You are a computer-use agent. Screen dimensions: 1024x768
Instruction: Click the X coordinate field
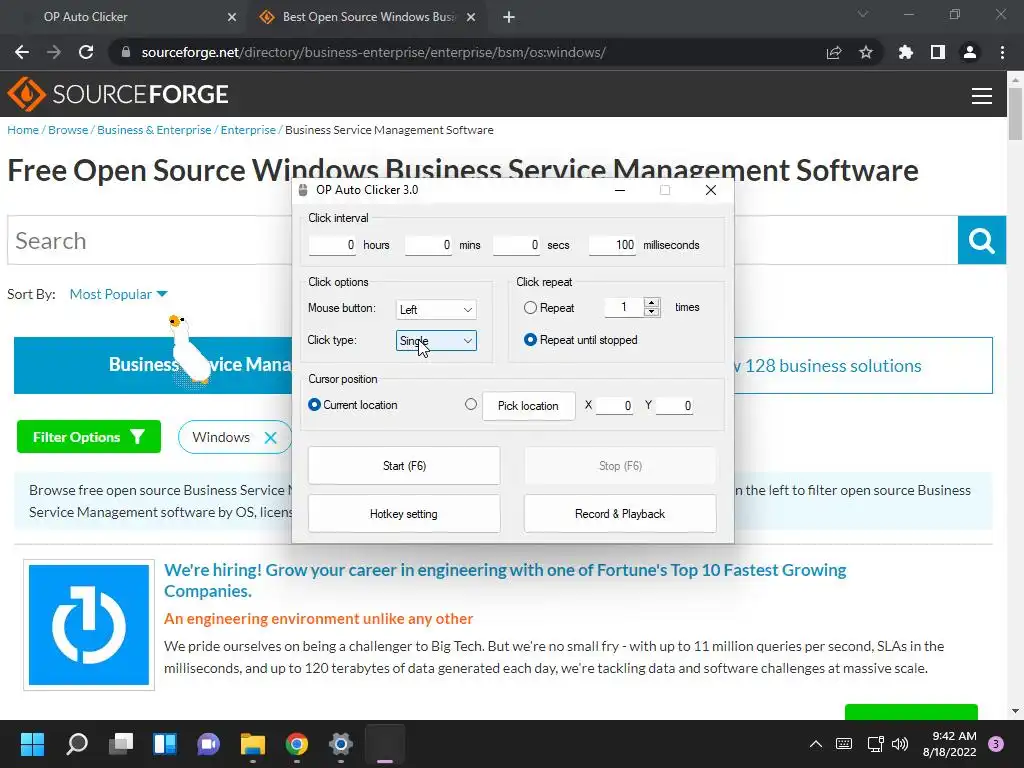pos(615,406)
